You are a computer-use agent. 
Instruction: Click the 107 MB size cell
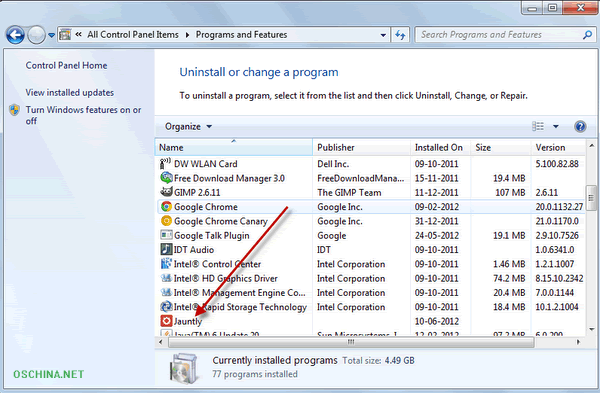tap(510, 192)
